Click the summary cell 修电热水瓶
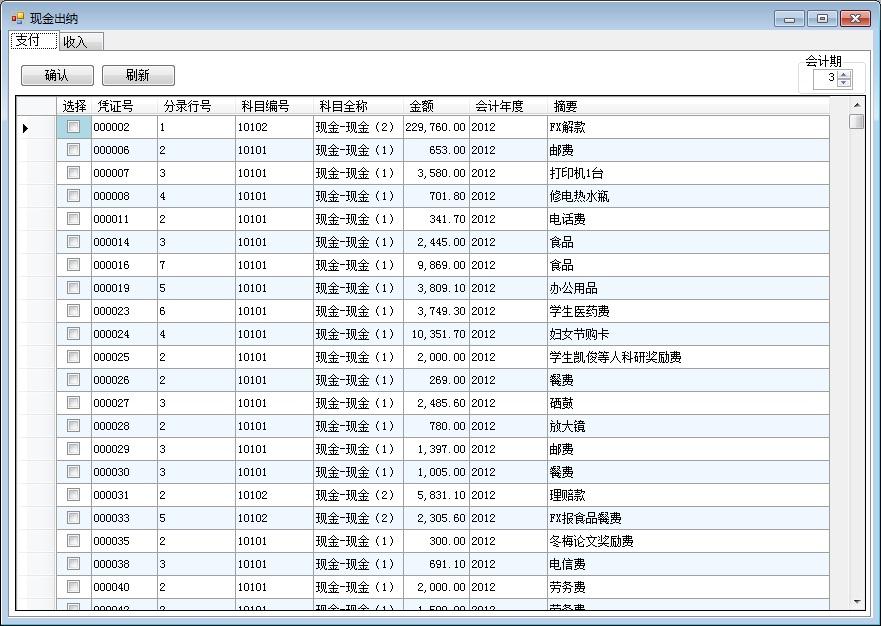 (x=688, y=196)
